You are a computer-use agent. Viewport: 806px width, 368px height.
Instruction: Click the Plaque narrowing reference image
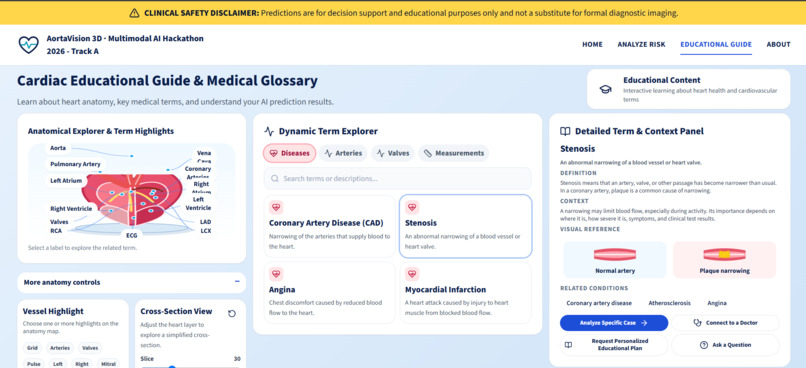(x=724, y=260)
